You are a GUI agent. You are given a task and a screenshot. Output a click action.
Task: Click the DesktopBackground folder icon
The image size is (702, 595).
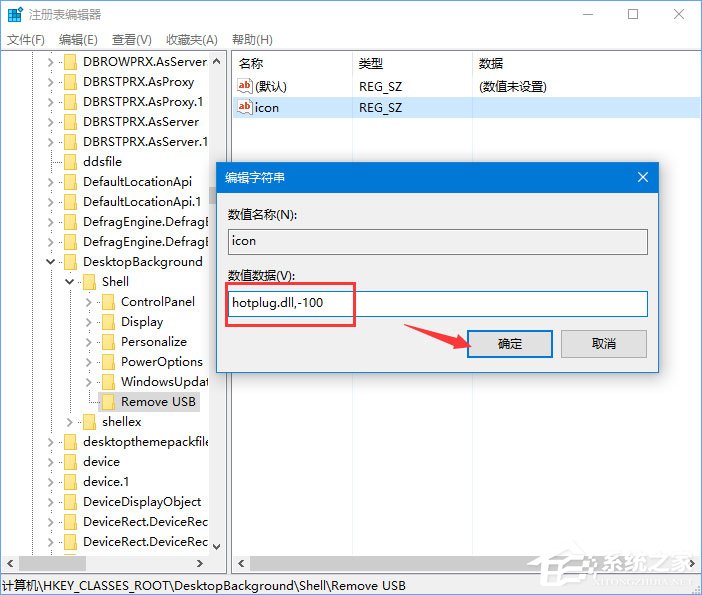[70, 262]
